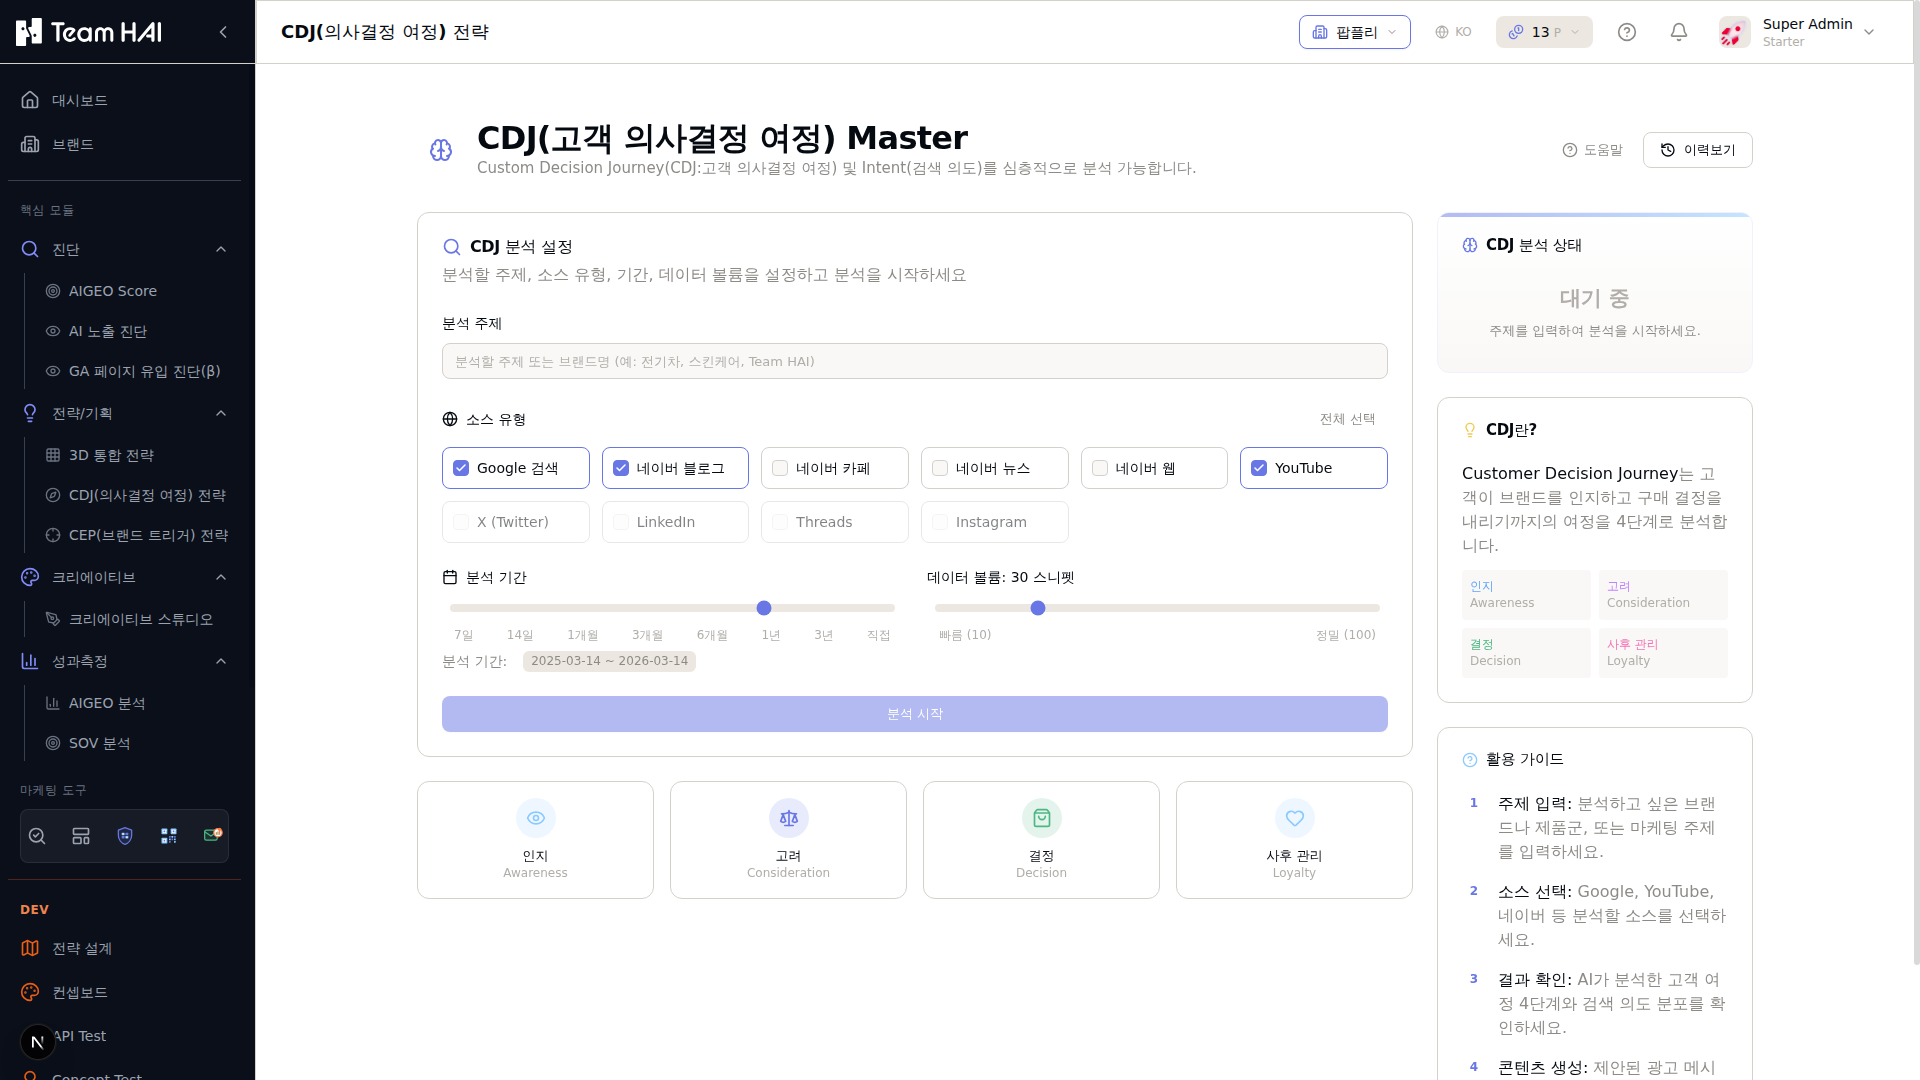Expand the Super Admin account menu chevron

click(x=1869, y=32)
